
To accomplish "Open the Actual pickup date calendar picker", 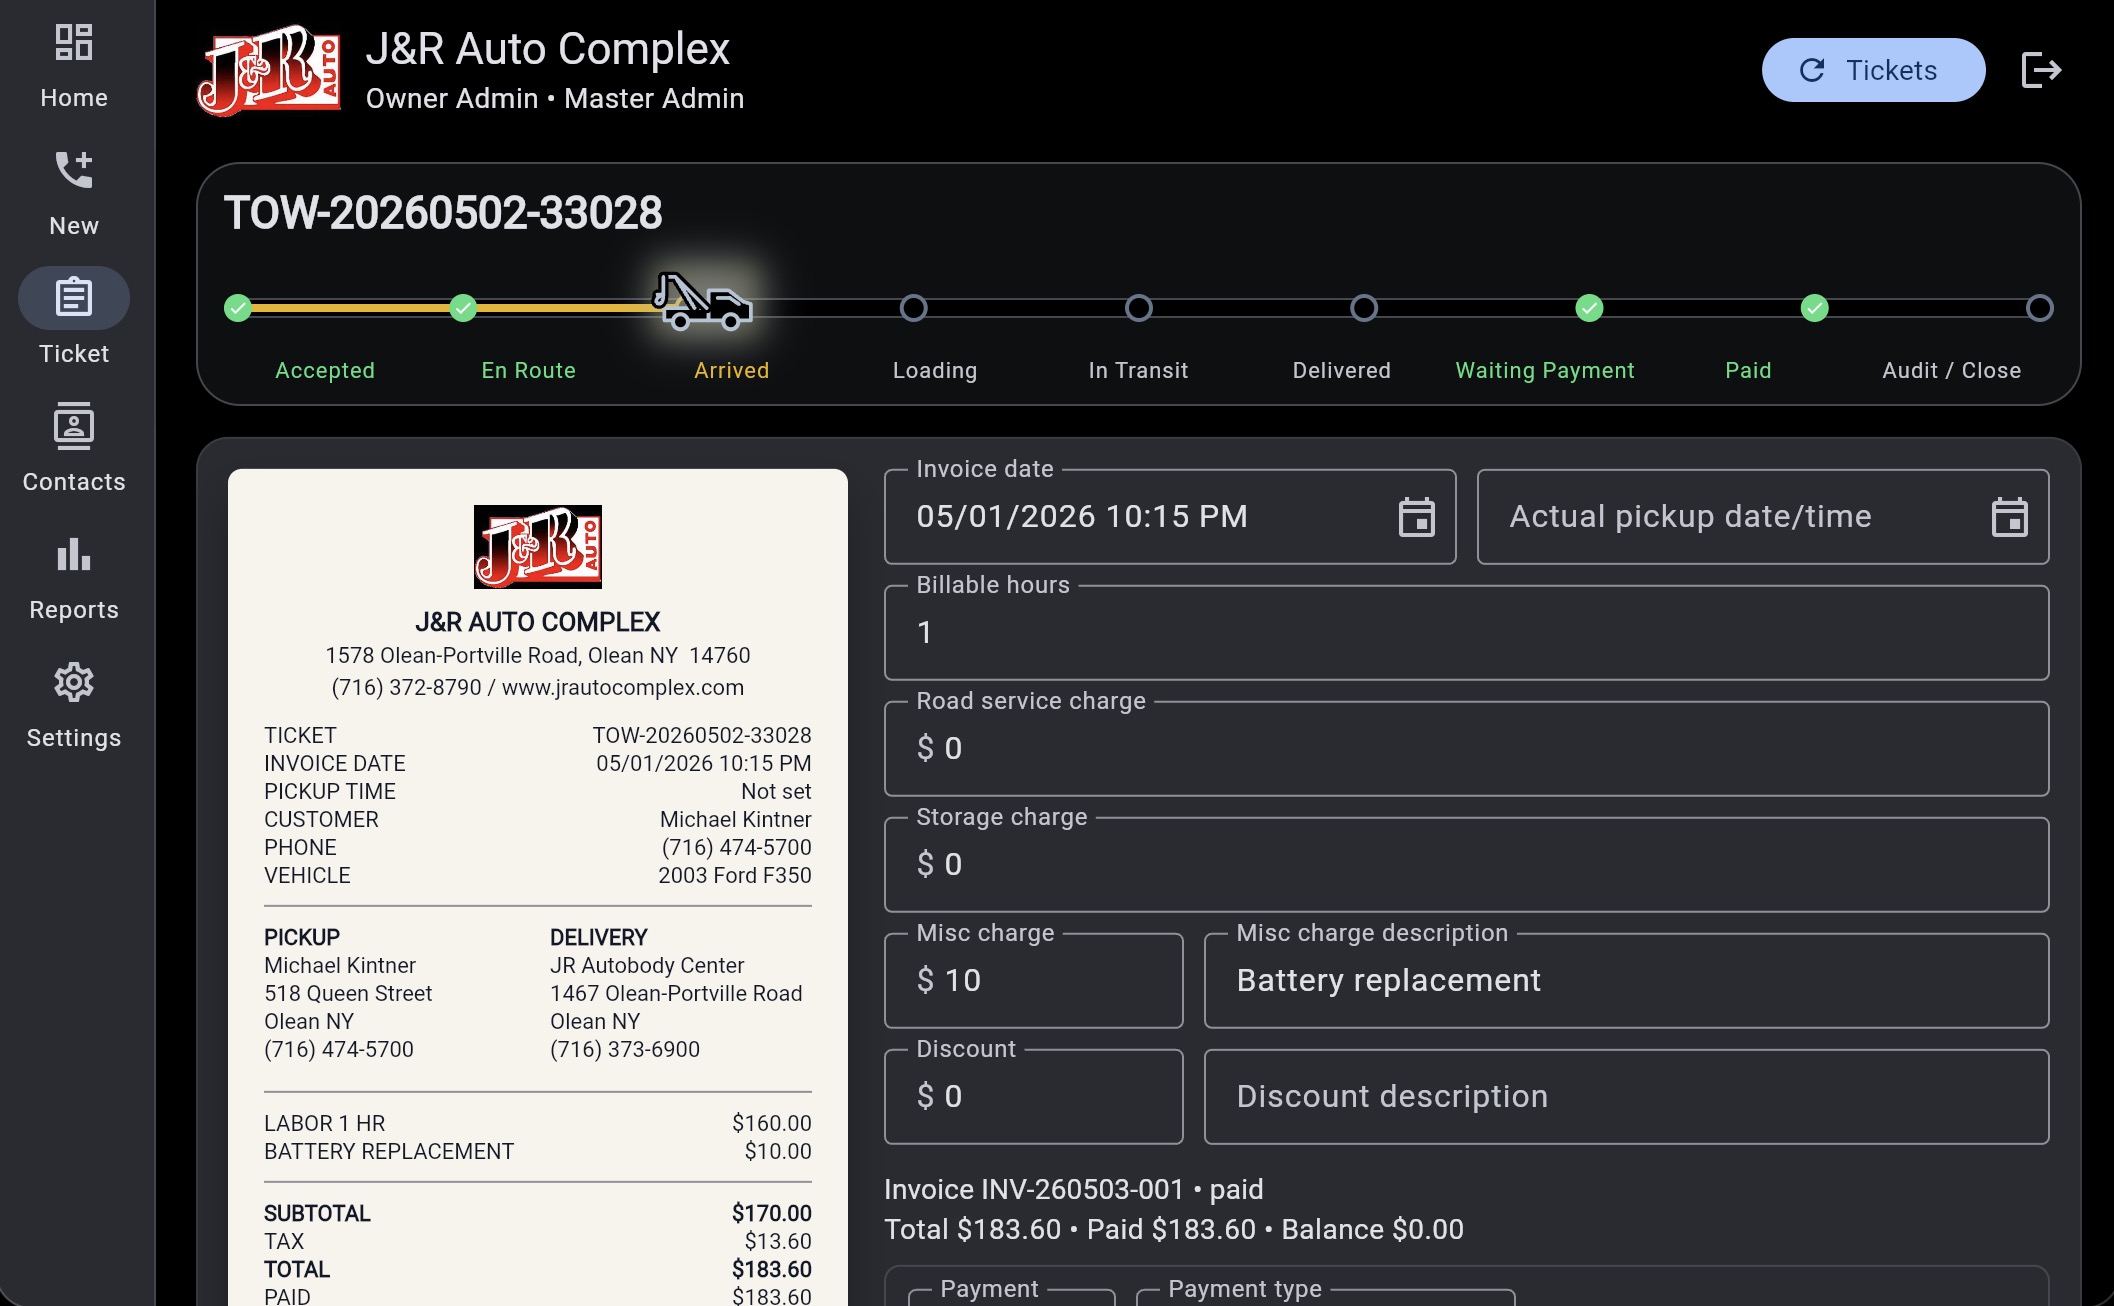I will click(x=2009, y=517).
